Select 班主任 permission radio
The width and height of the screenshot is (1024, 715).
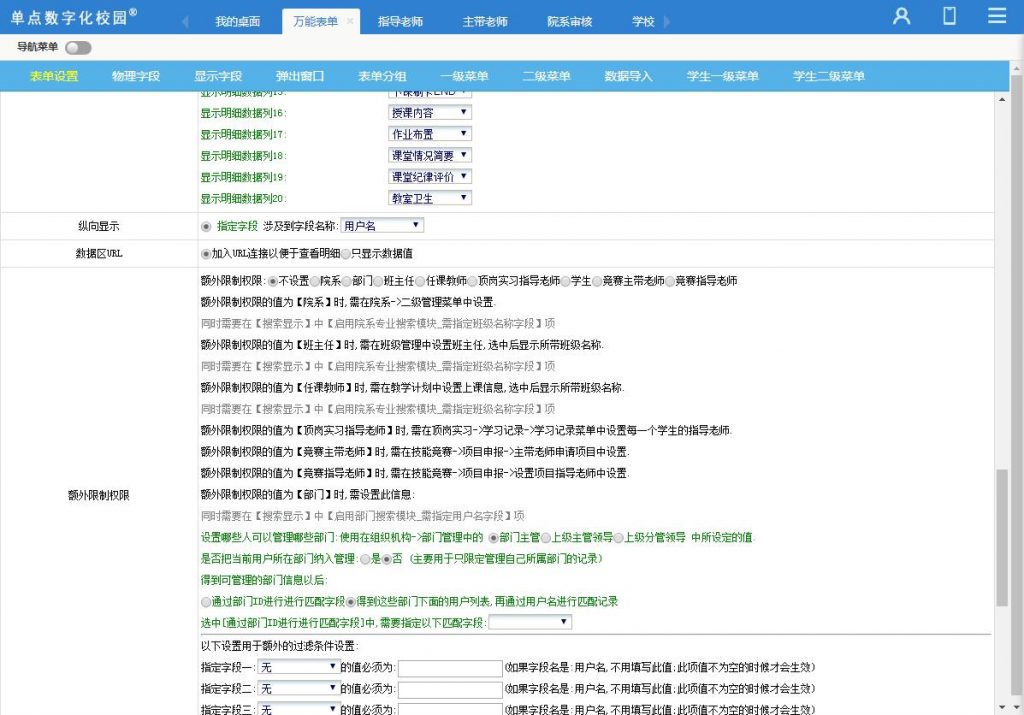378,281
